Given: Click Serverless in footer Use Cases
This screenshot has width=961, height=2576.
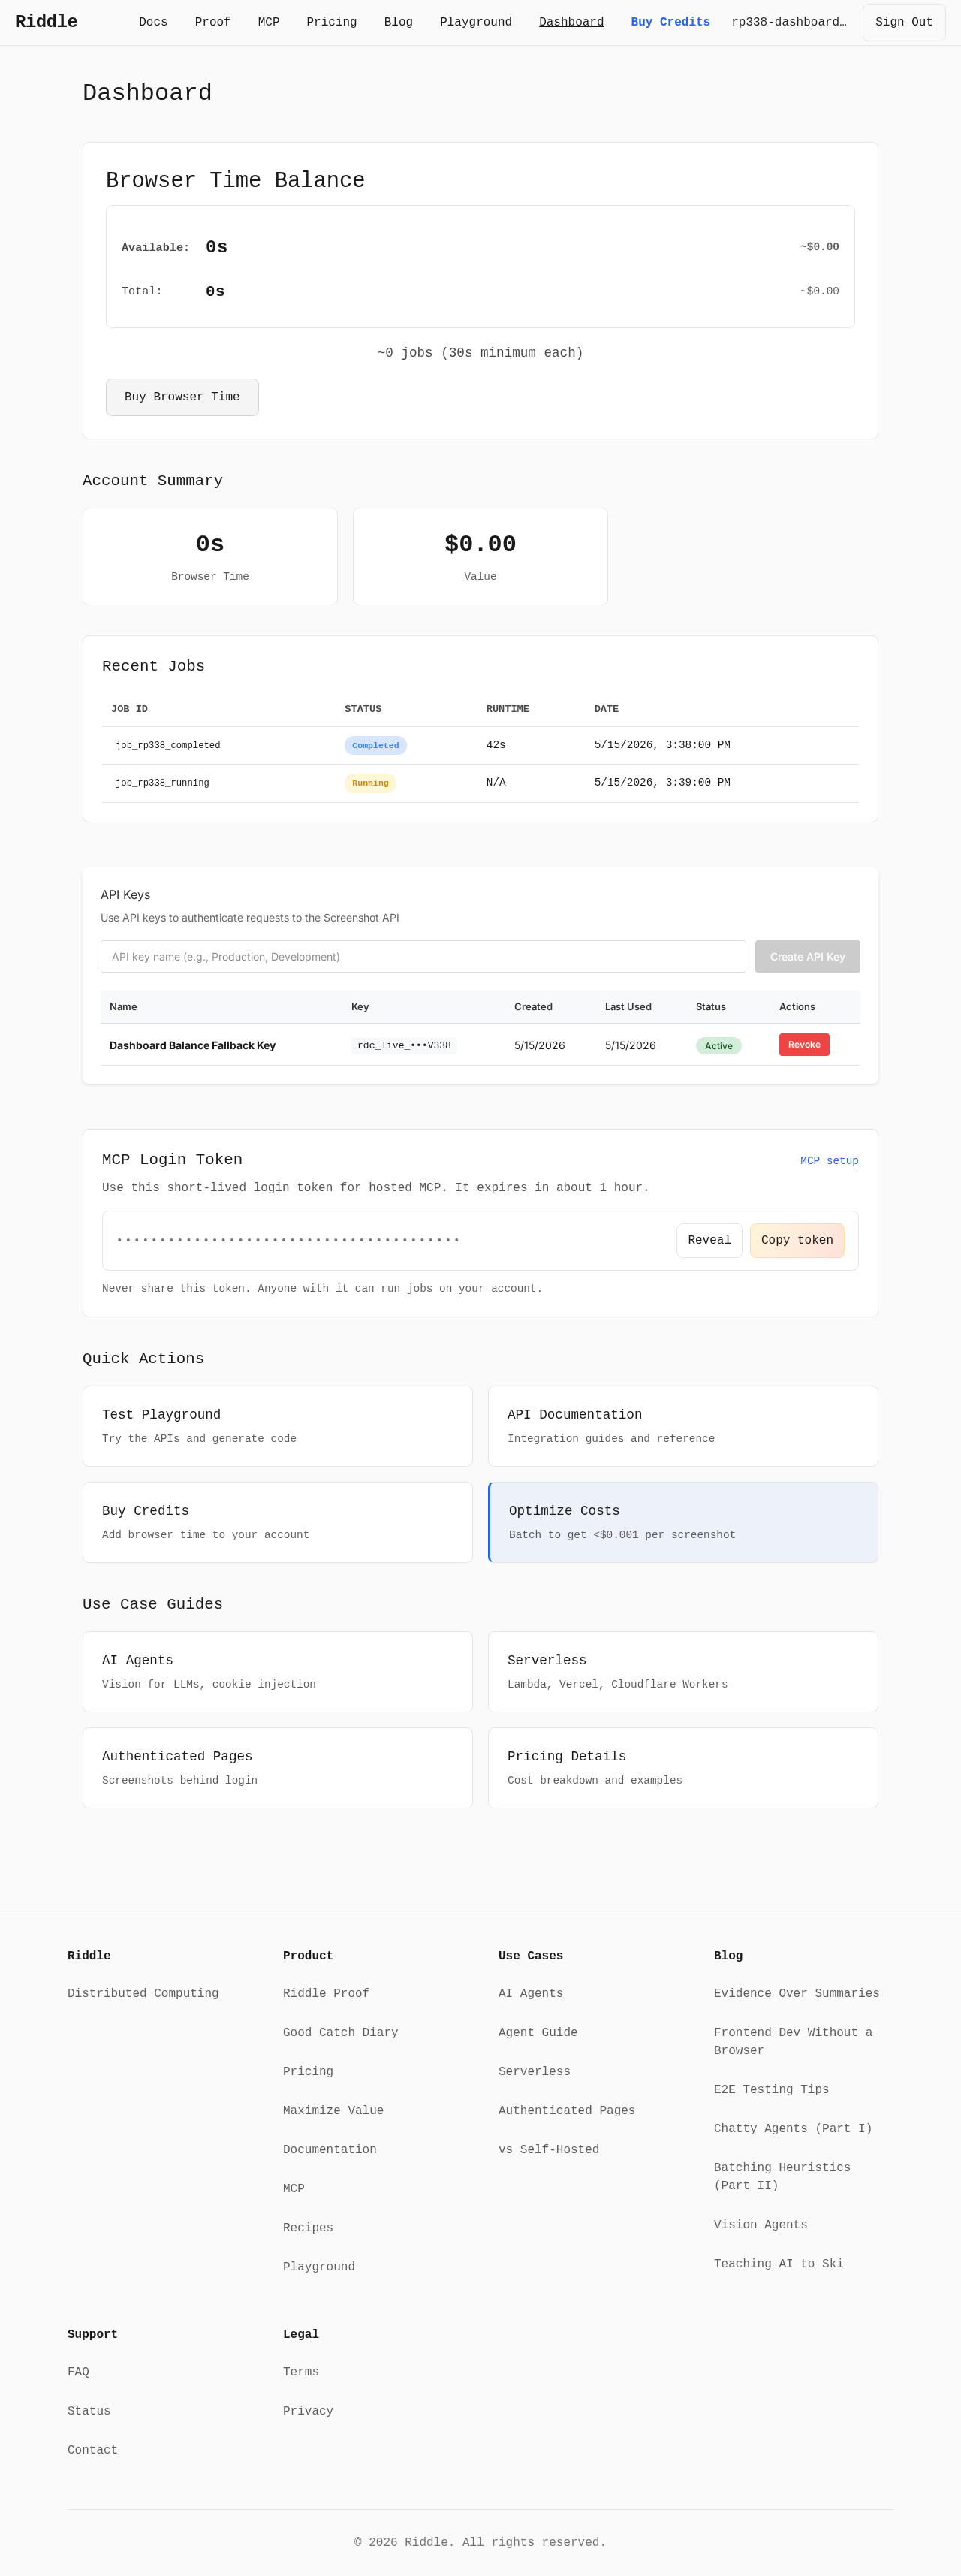Looking at the screenshot, I should pyautogui.click(x=534, y=2071).
